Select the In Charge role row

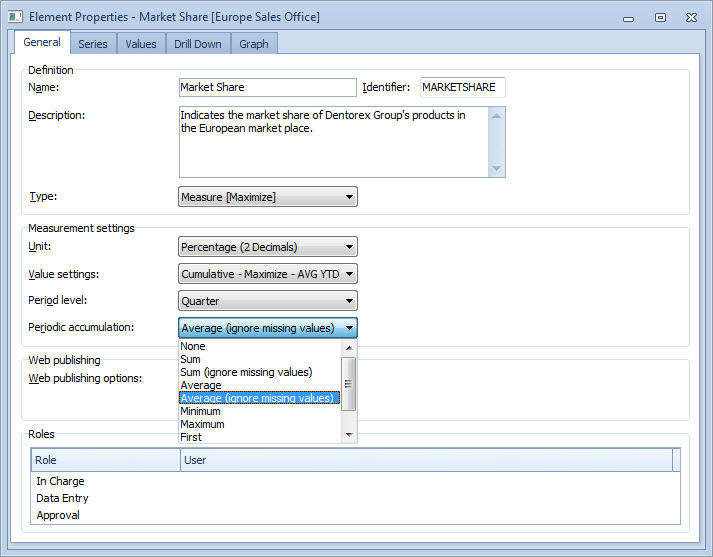(60, 481)
